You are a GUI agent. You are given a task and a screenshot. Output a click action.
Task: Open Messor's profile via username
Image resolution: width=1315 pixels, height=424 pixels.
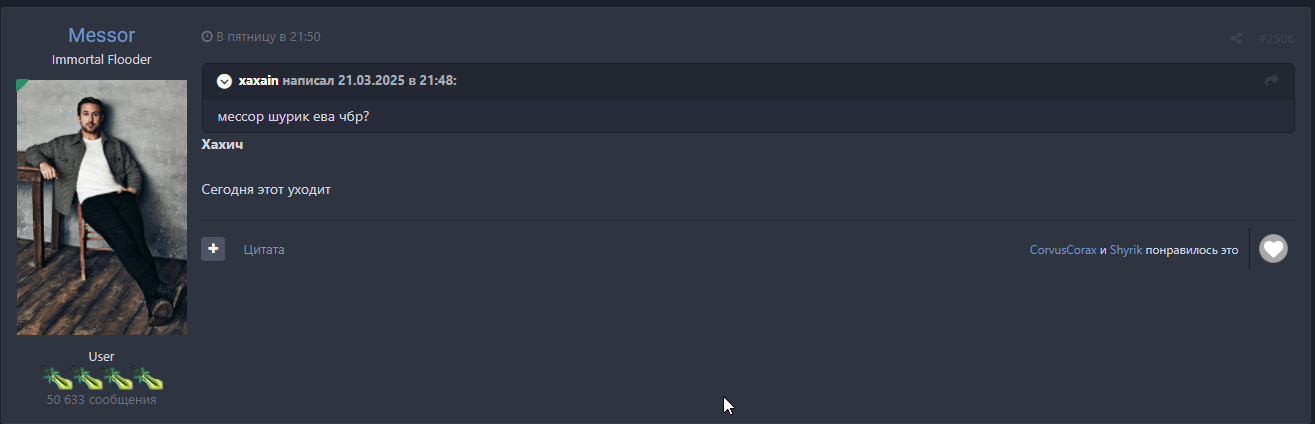pos(101,36)
